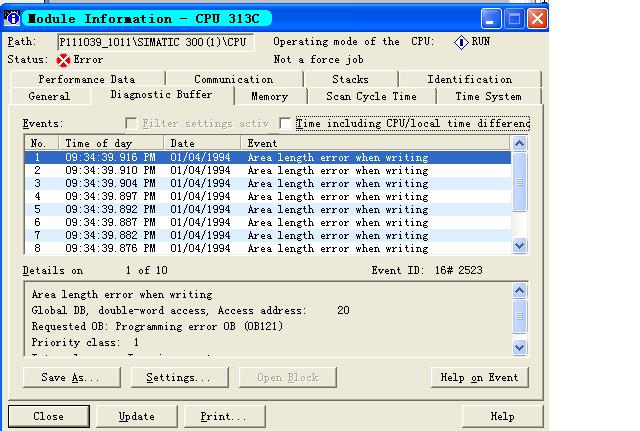Image resolution: width=640 pixels, height=431 pixels.
Task: Click the Save As... button
Action: point(72,378)
